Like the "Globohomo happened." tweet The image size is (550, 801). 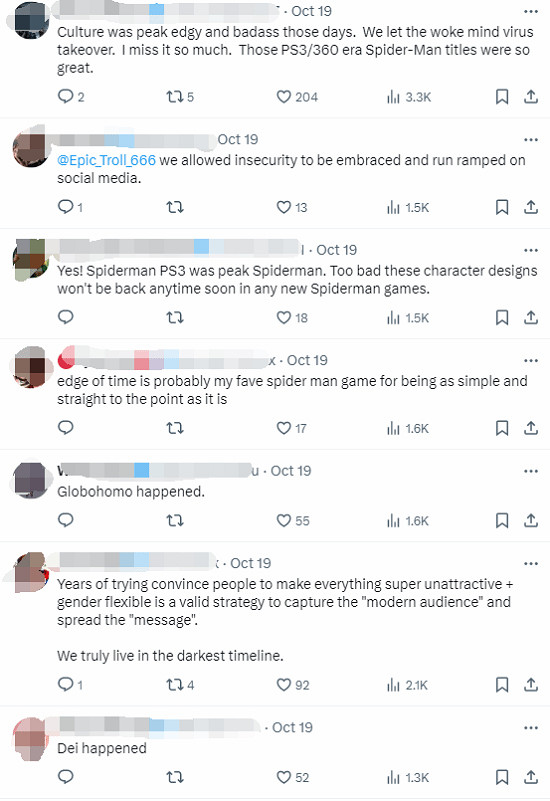pyautogui.click(x=293, y=521)
